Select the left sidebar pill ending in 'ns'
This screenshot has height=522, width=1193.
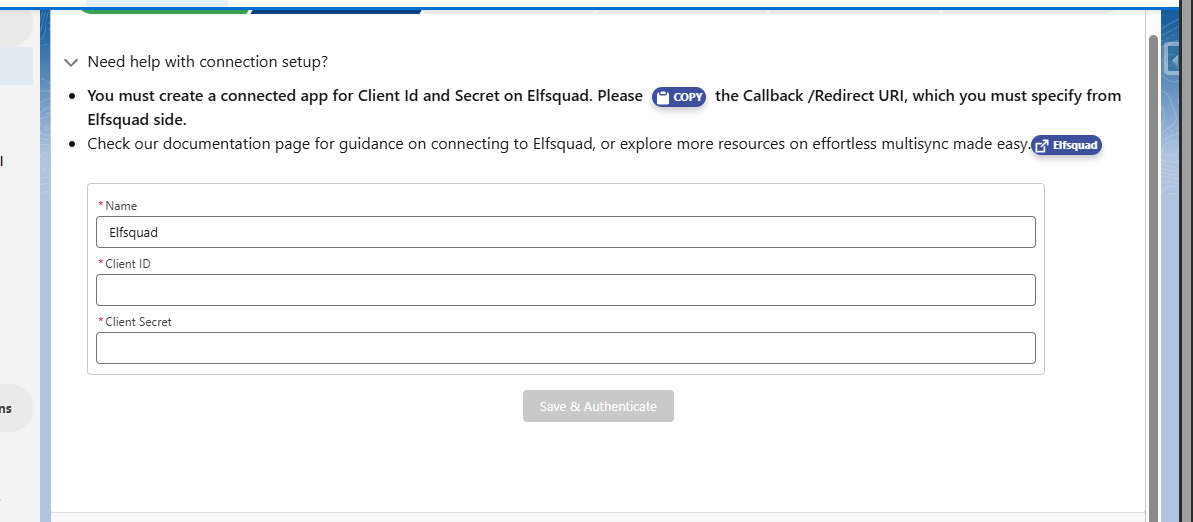coord(14,408)
